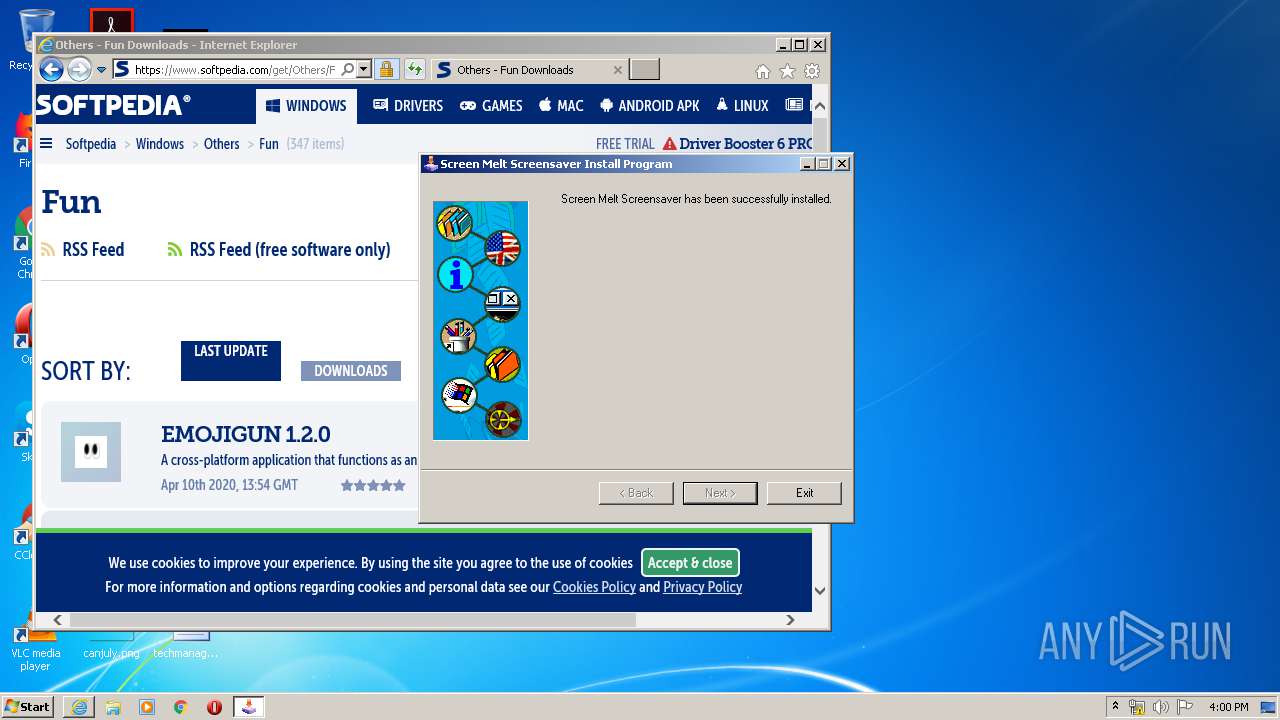Open Windows Explorer folder taskbar icon
Viewport: 1280px width, 720px height.
click(x=113, y=707)
